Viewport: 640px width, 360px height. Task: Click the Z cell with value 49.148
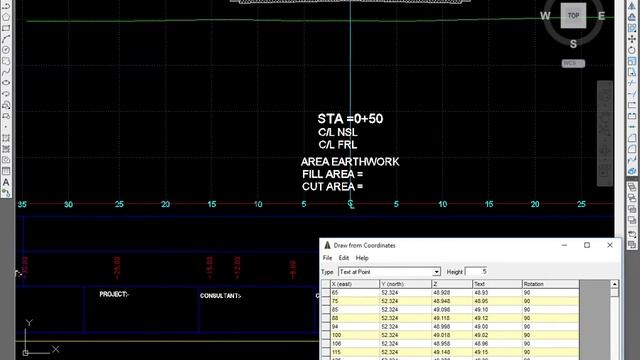[x=452, y=352]
